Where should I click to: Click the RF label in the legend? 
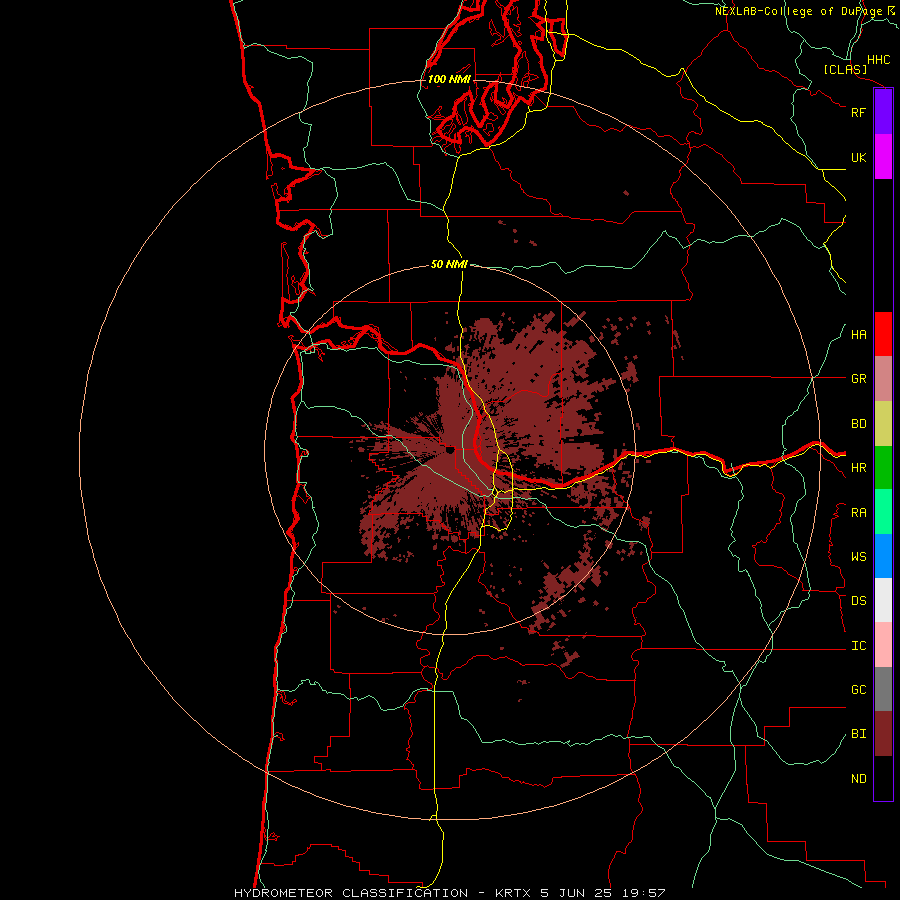tap(859, 112)
